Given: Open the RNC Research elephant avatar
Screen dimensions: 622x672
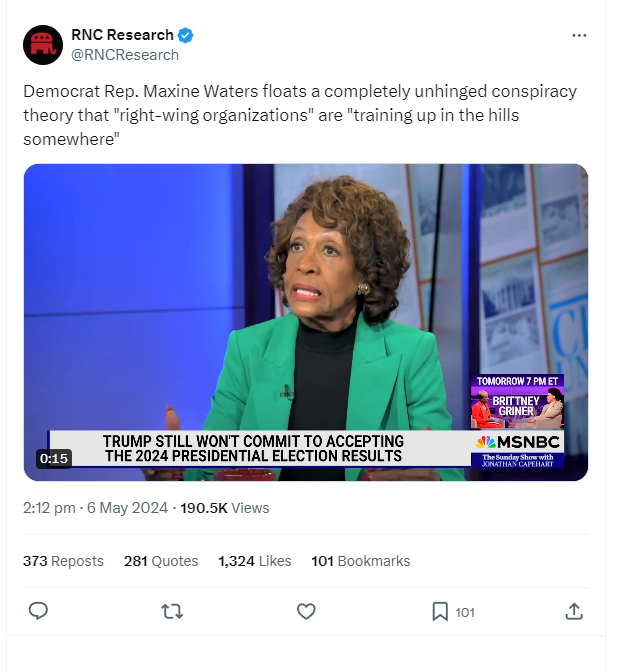Looking at the screenshot, I should coord(43,45).
